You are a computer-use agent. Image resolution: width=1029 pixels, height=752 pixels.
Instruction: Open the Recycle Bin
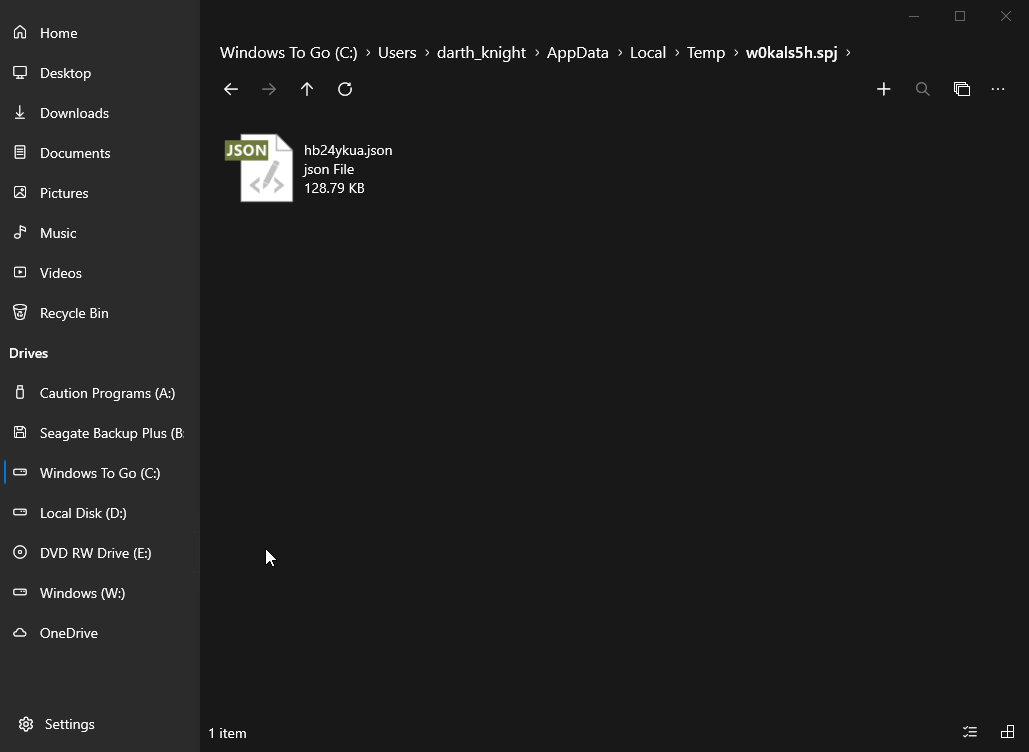(x=100, y=313)
